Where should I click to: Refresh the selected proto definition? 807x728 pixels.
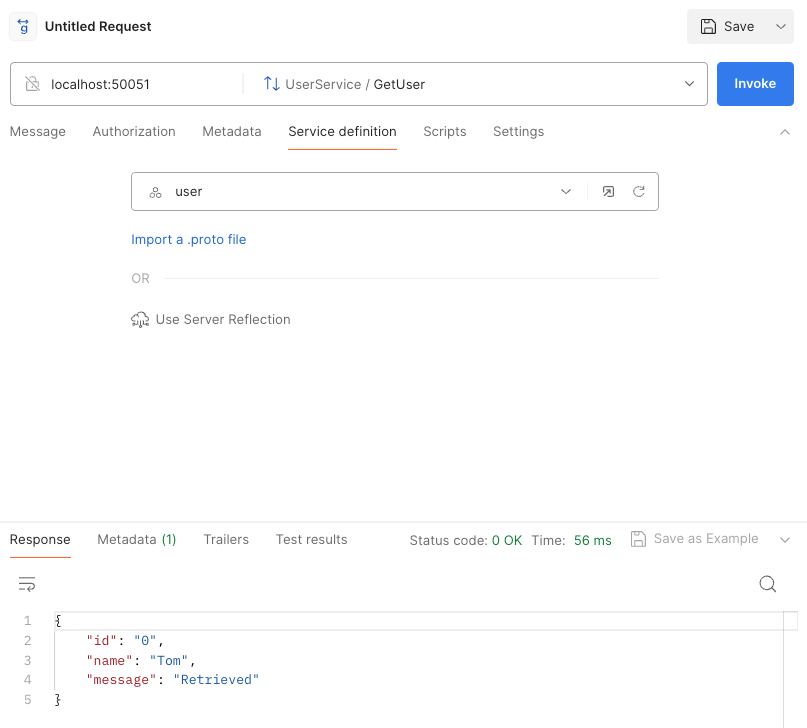[639, 191]
